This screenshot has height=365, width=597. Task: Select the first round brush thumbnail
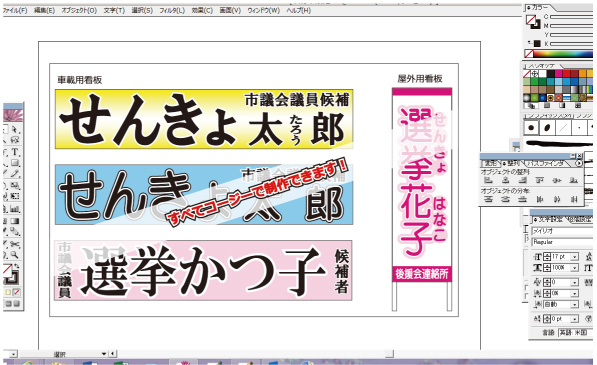(x=531, y=128)
